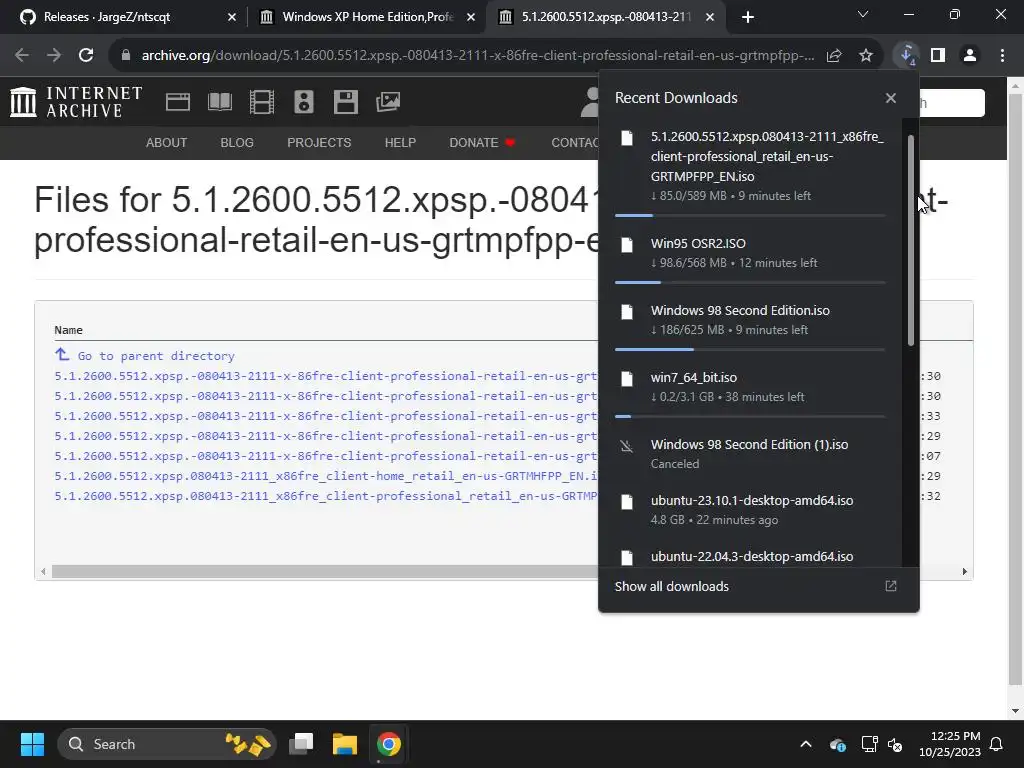
Task: Close the Recent Downloads popup
Action: [891, 98]
